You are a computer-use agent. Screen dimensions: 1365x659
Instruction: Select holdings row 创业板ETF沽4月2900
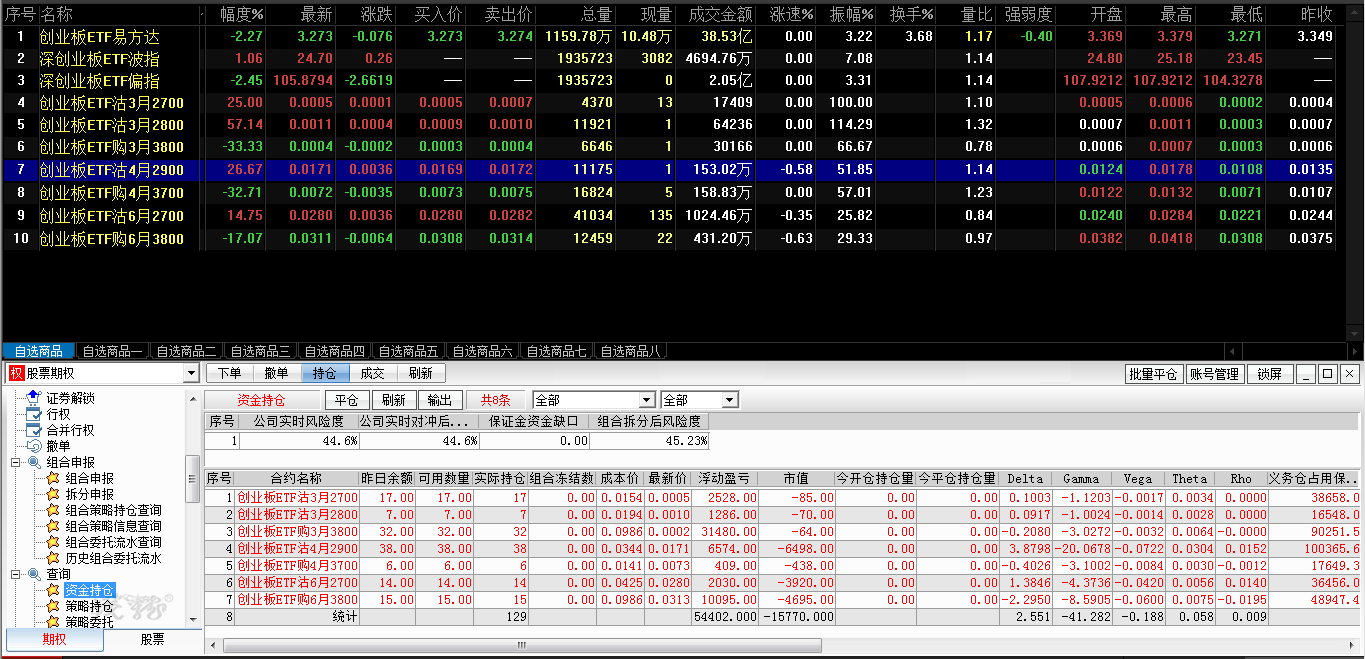(783, 549)
